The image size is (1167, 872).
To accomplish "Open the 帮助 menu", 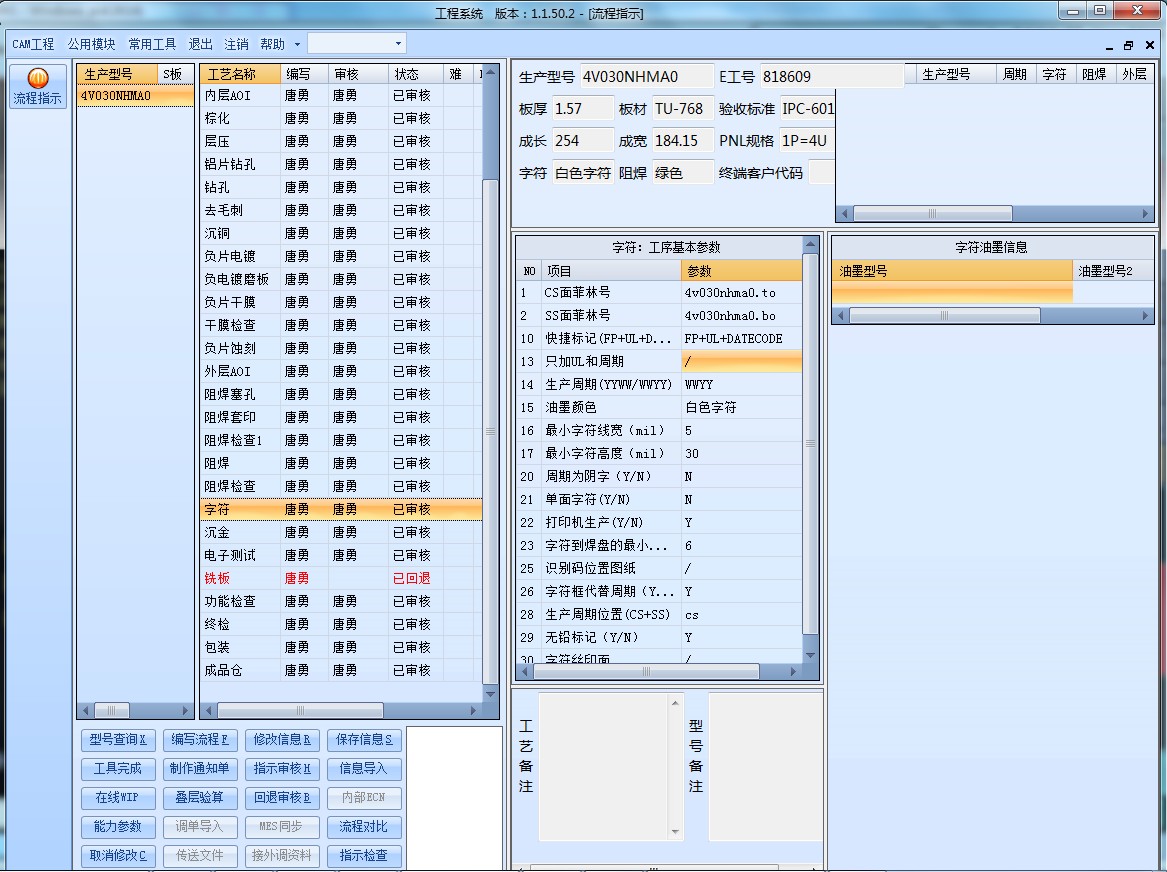I will click(x=272, y=44).
